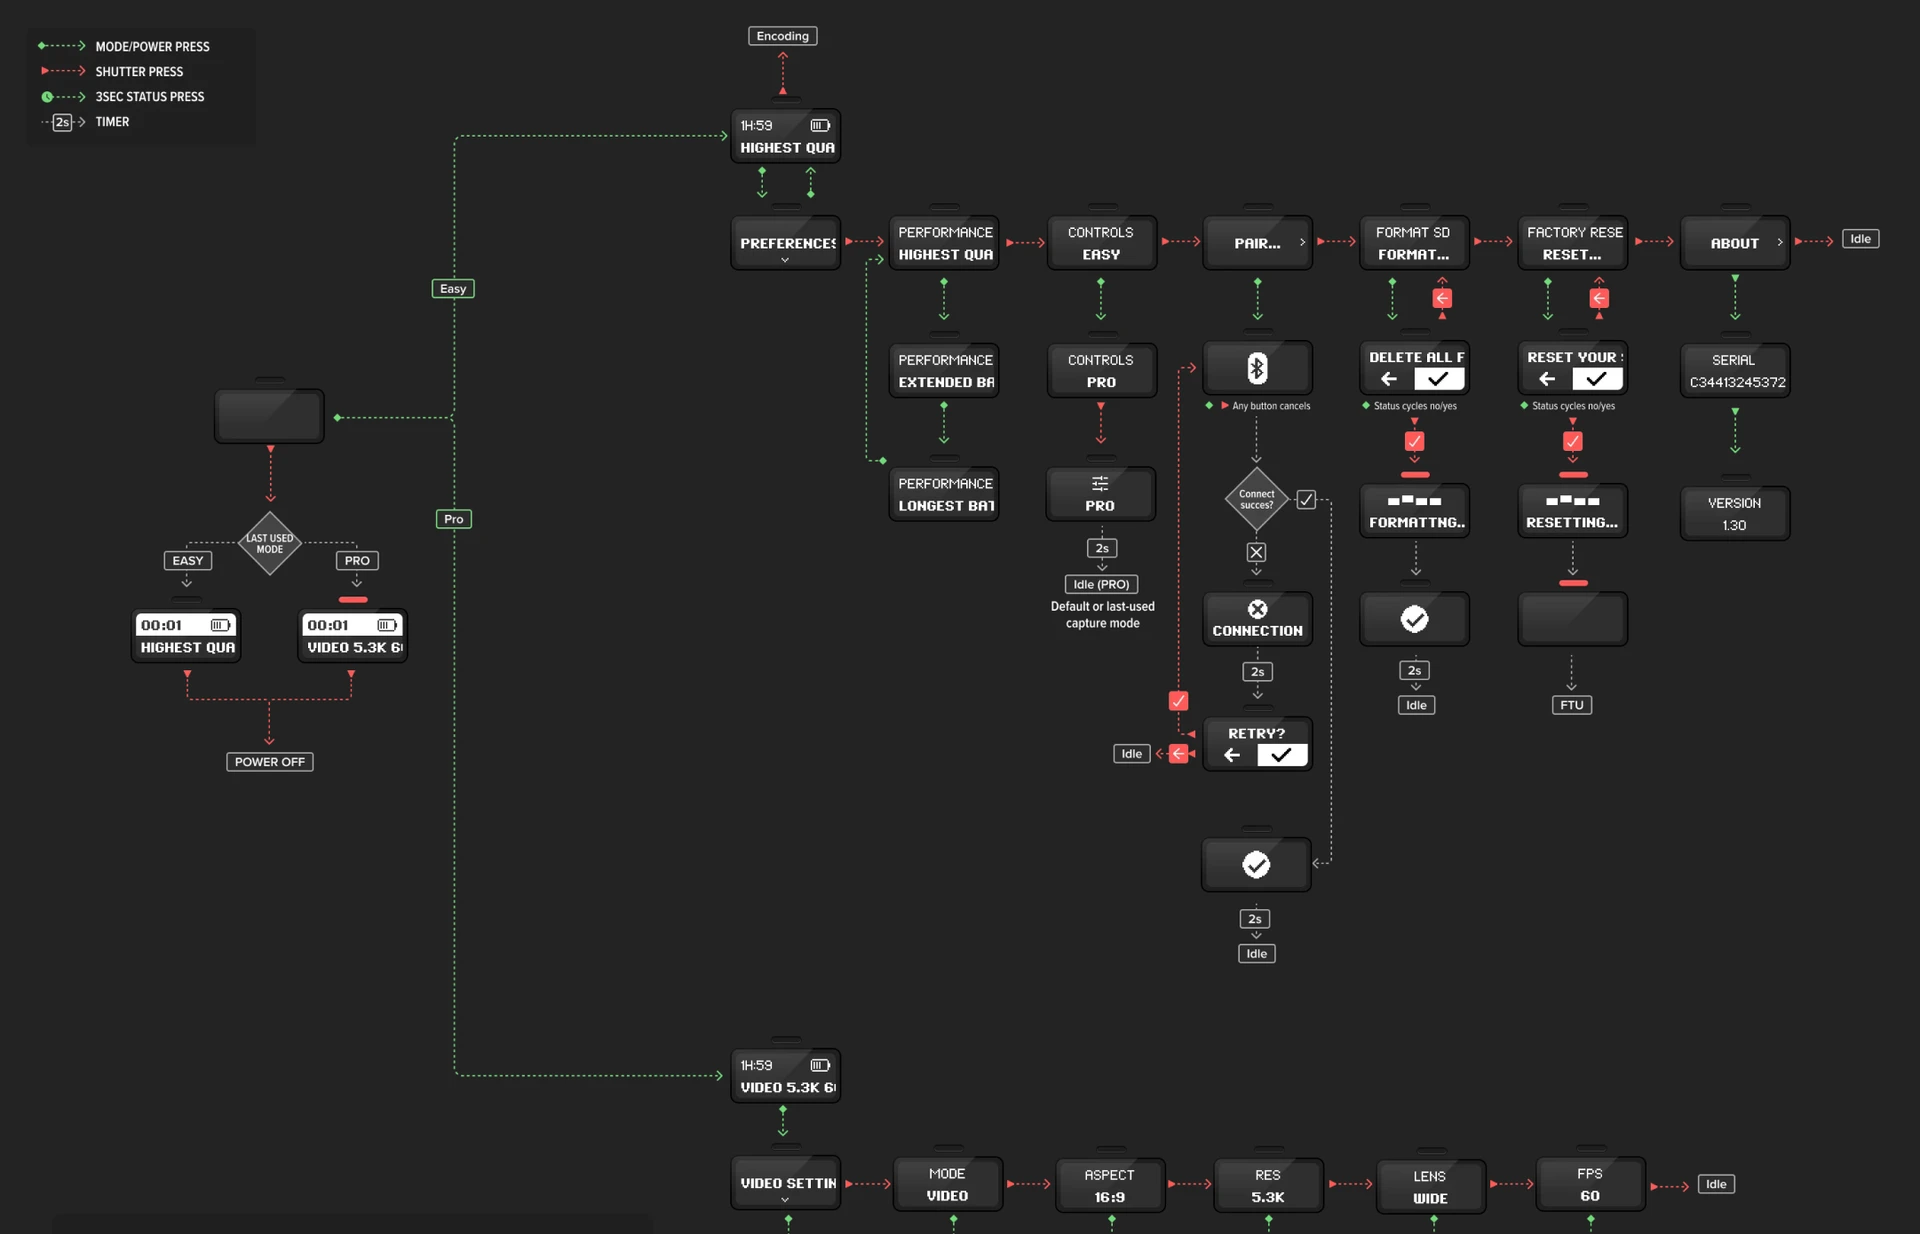Click the FTU label below RESETTING

tap(1571, 705)
